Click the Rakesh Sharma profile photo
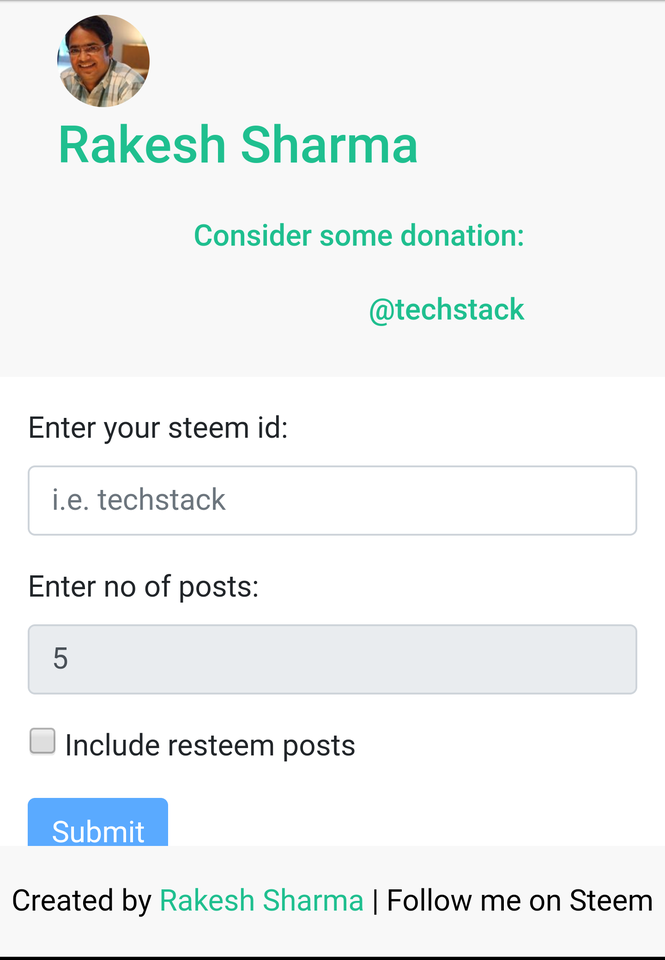The image size is (665, 960). (103, 61)
